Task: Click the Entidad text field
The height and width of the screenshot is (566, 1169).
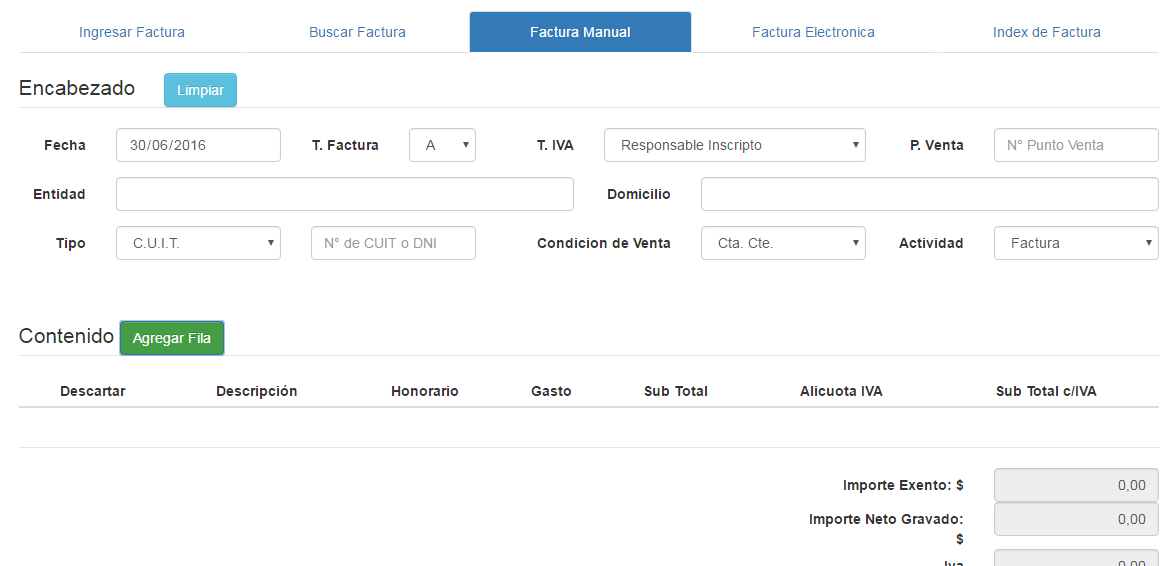Action: point(344,194)
